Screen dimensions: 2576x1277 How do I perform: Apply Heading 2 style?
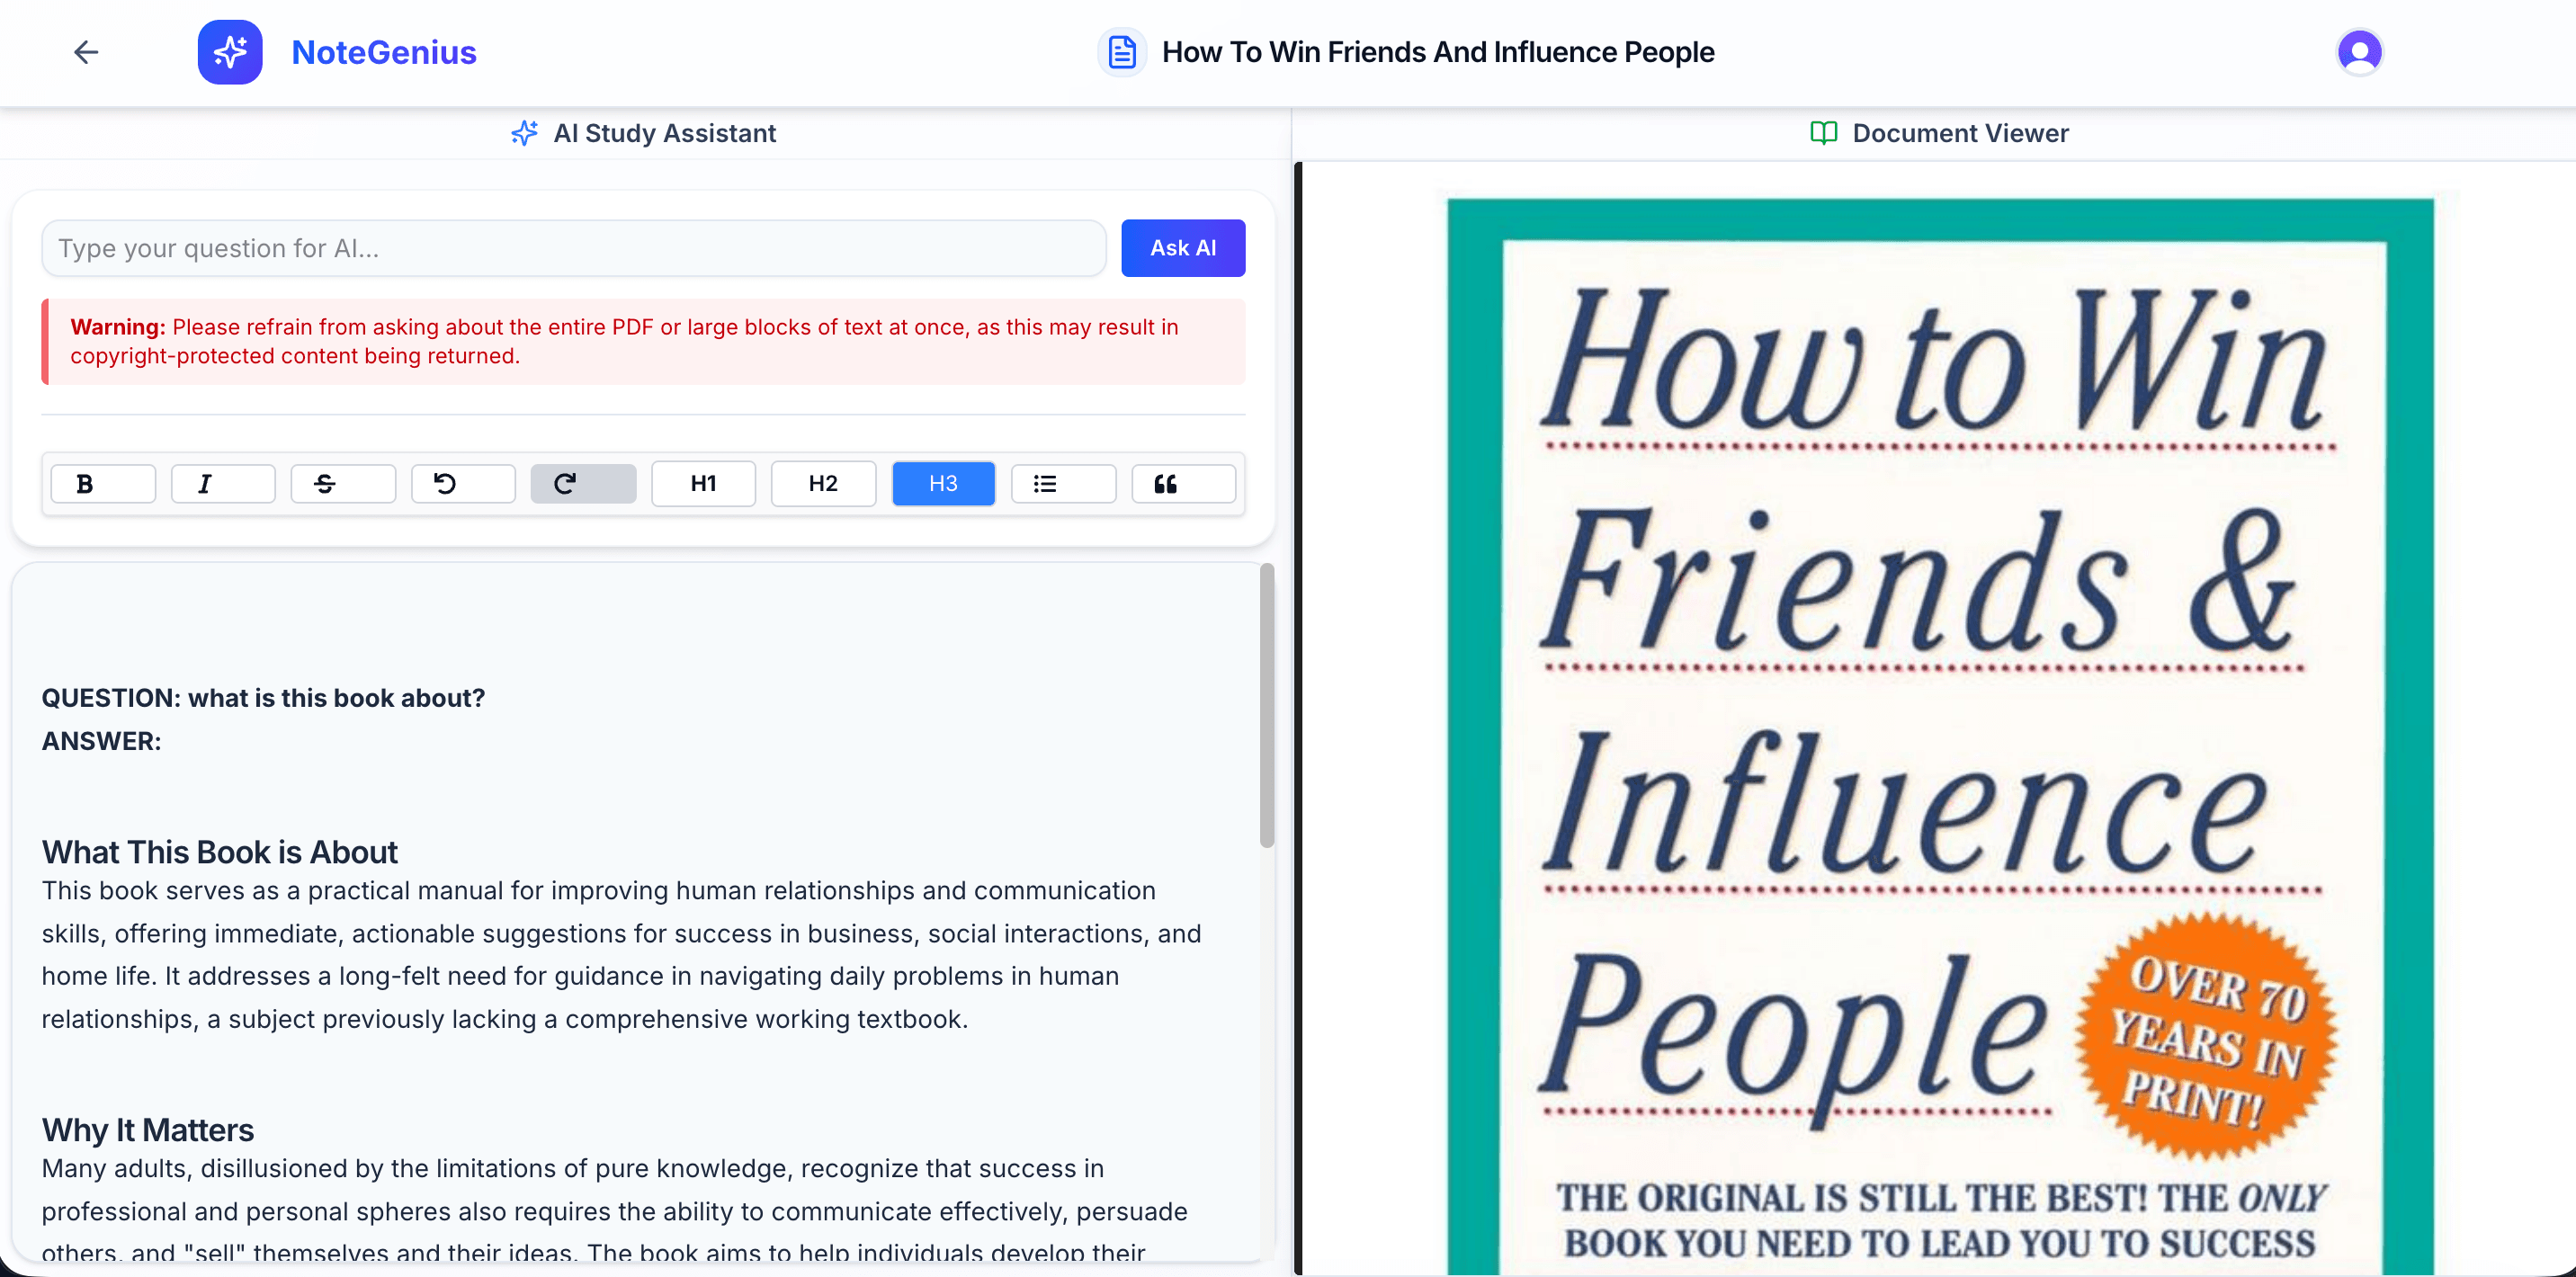(823, 484)
